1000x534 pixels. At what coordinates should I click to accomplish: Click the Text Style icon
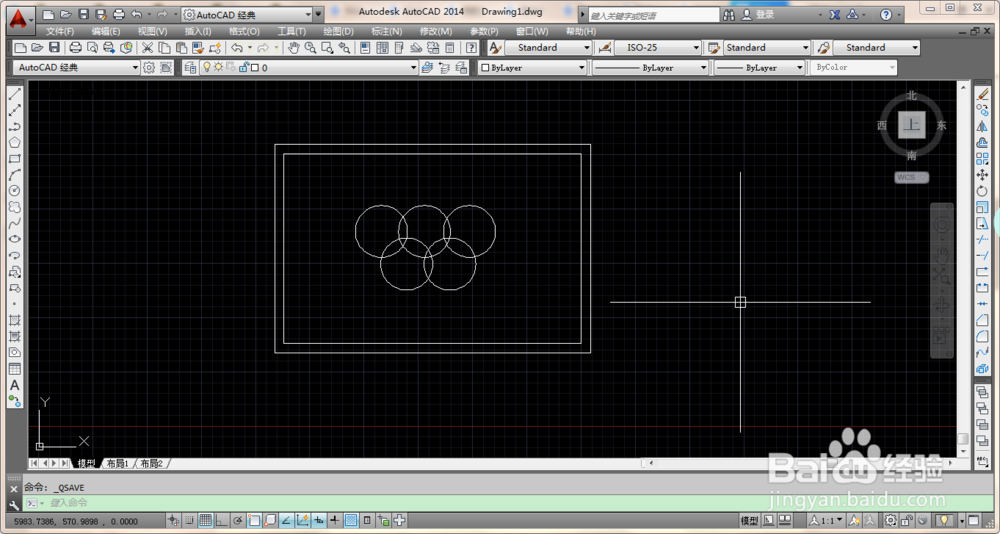pos(496,47)
